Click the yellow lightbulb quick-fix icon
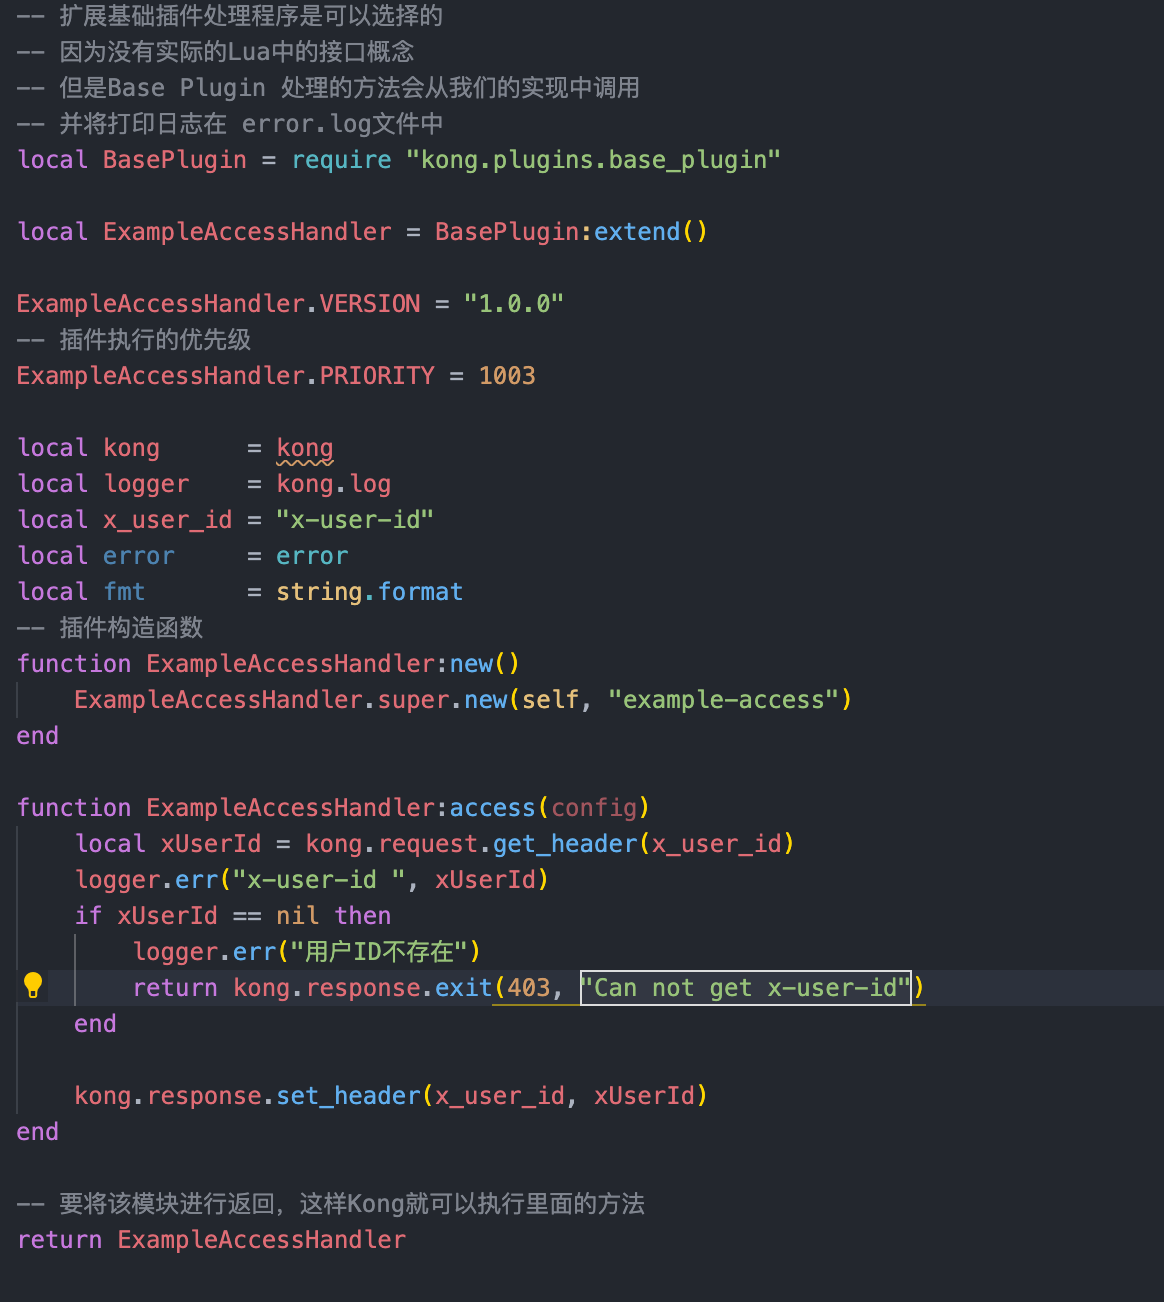The width and height of the screenshot is (1164, 1302). pyautogui.click(x=33, y=986)
